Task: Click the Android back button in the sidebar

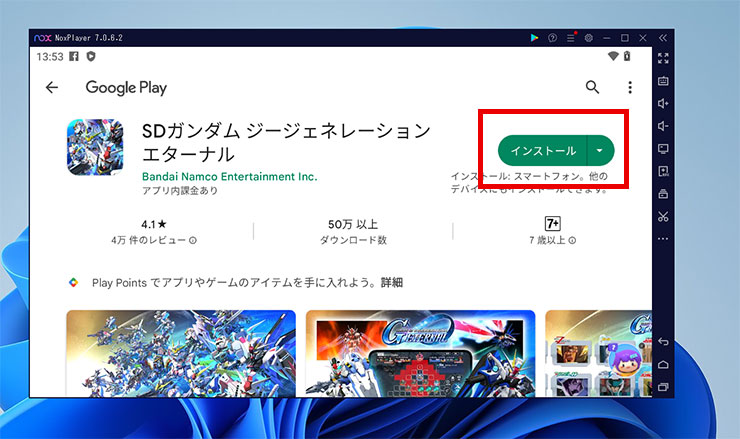Action: (x=663, y=342)
